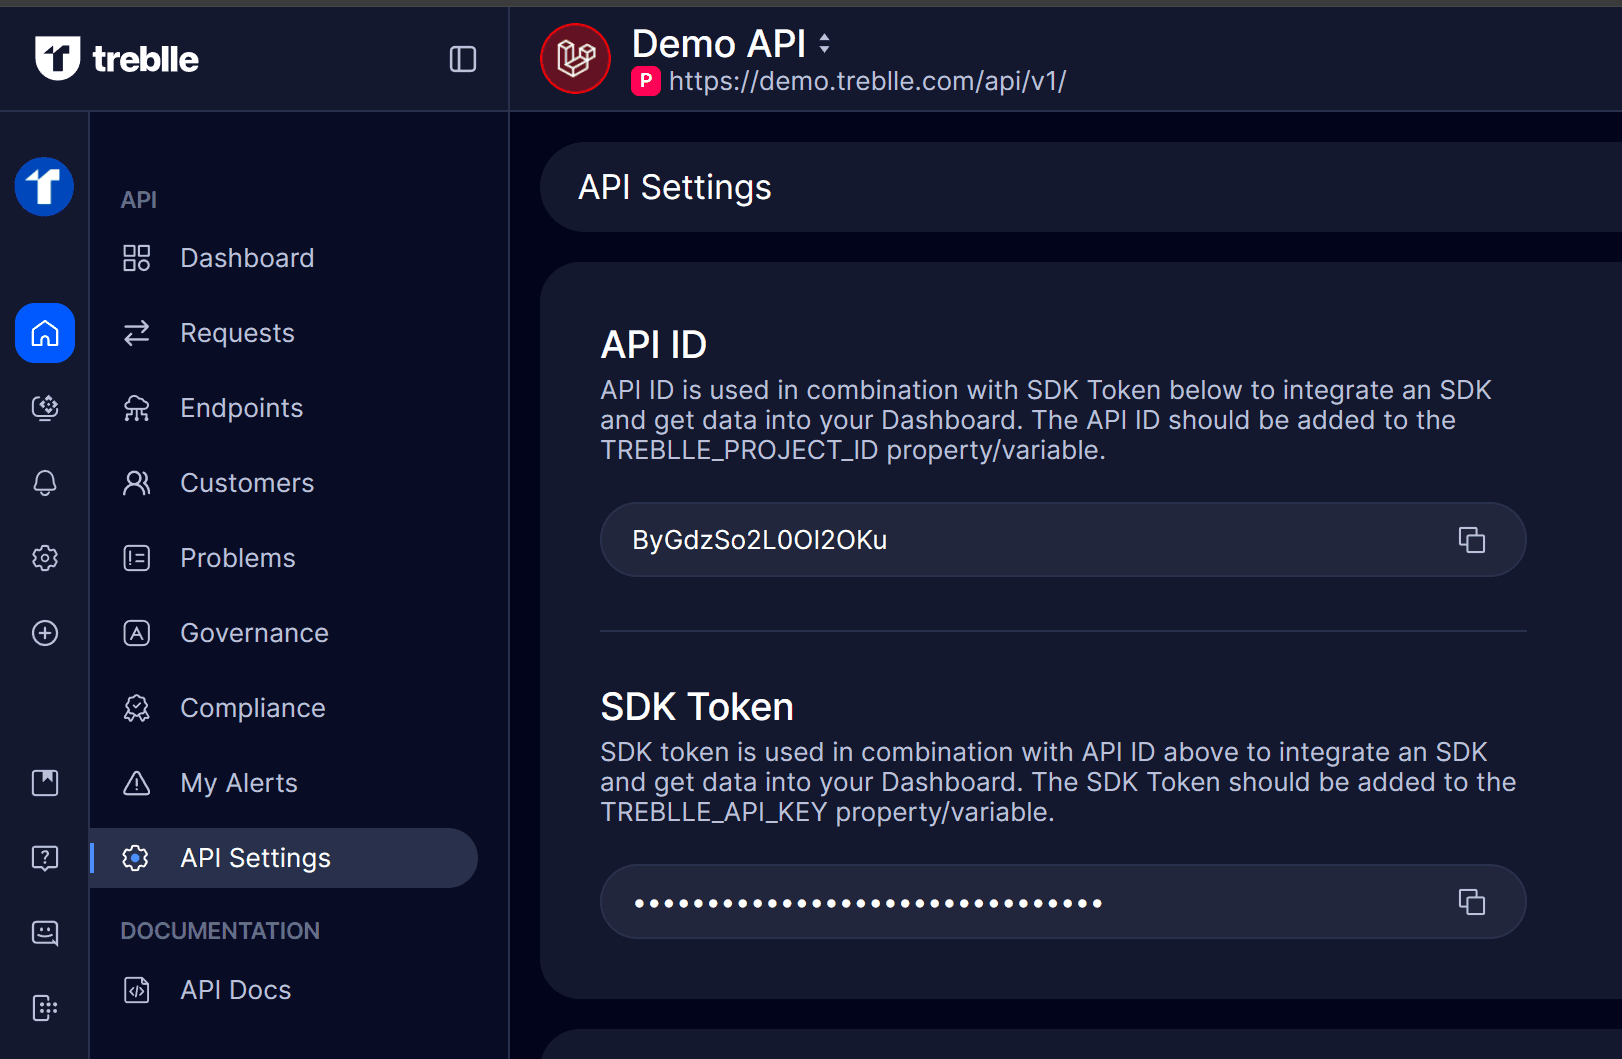Open the API Docs page
The width and height of the screenshot is (1622, 1059).
[x=235, y=989]
